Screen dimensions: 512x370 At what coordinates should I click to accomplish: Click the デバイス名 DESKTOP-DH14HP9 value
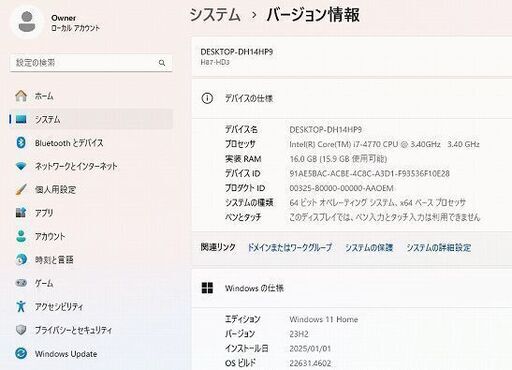pyautogui.click(x=325, y=129)
